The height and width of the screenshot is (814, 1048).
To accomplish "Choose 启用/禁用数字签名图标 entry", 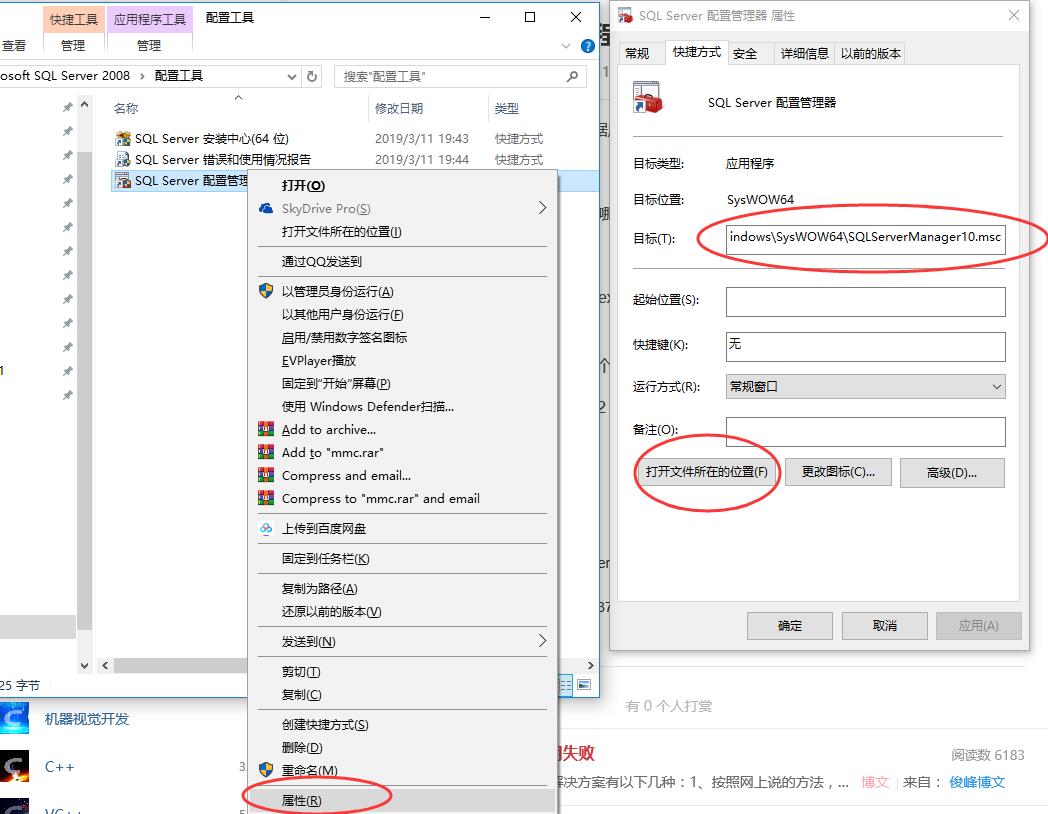I will pyautogui.click(x=344, y=337).
